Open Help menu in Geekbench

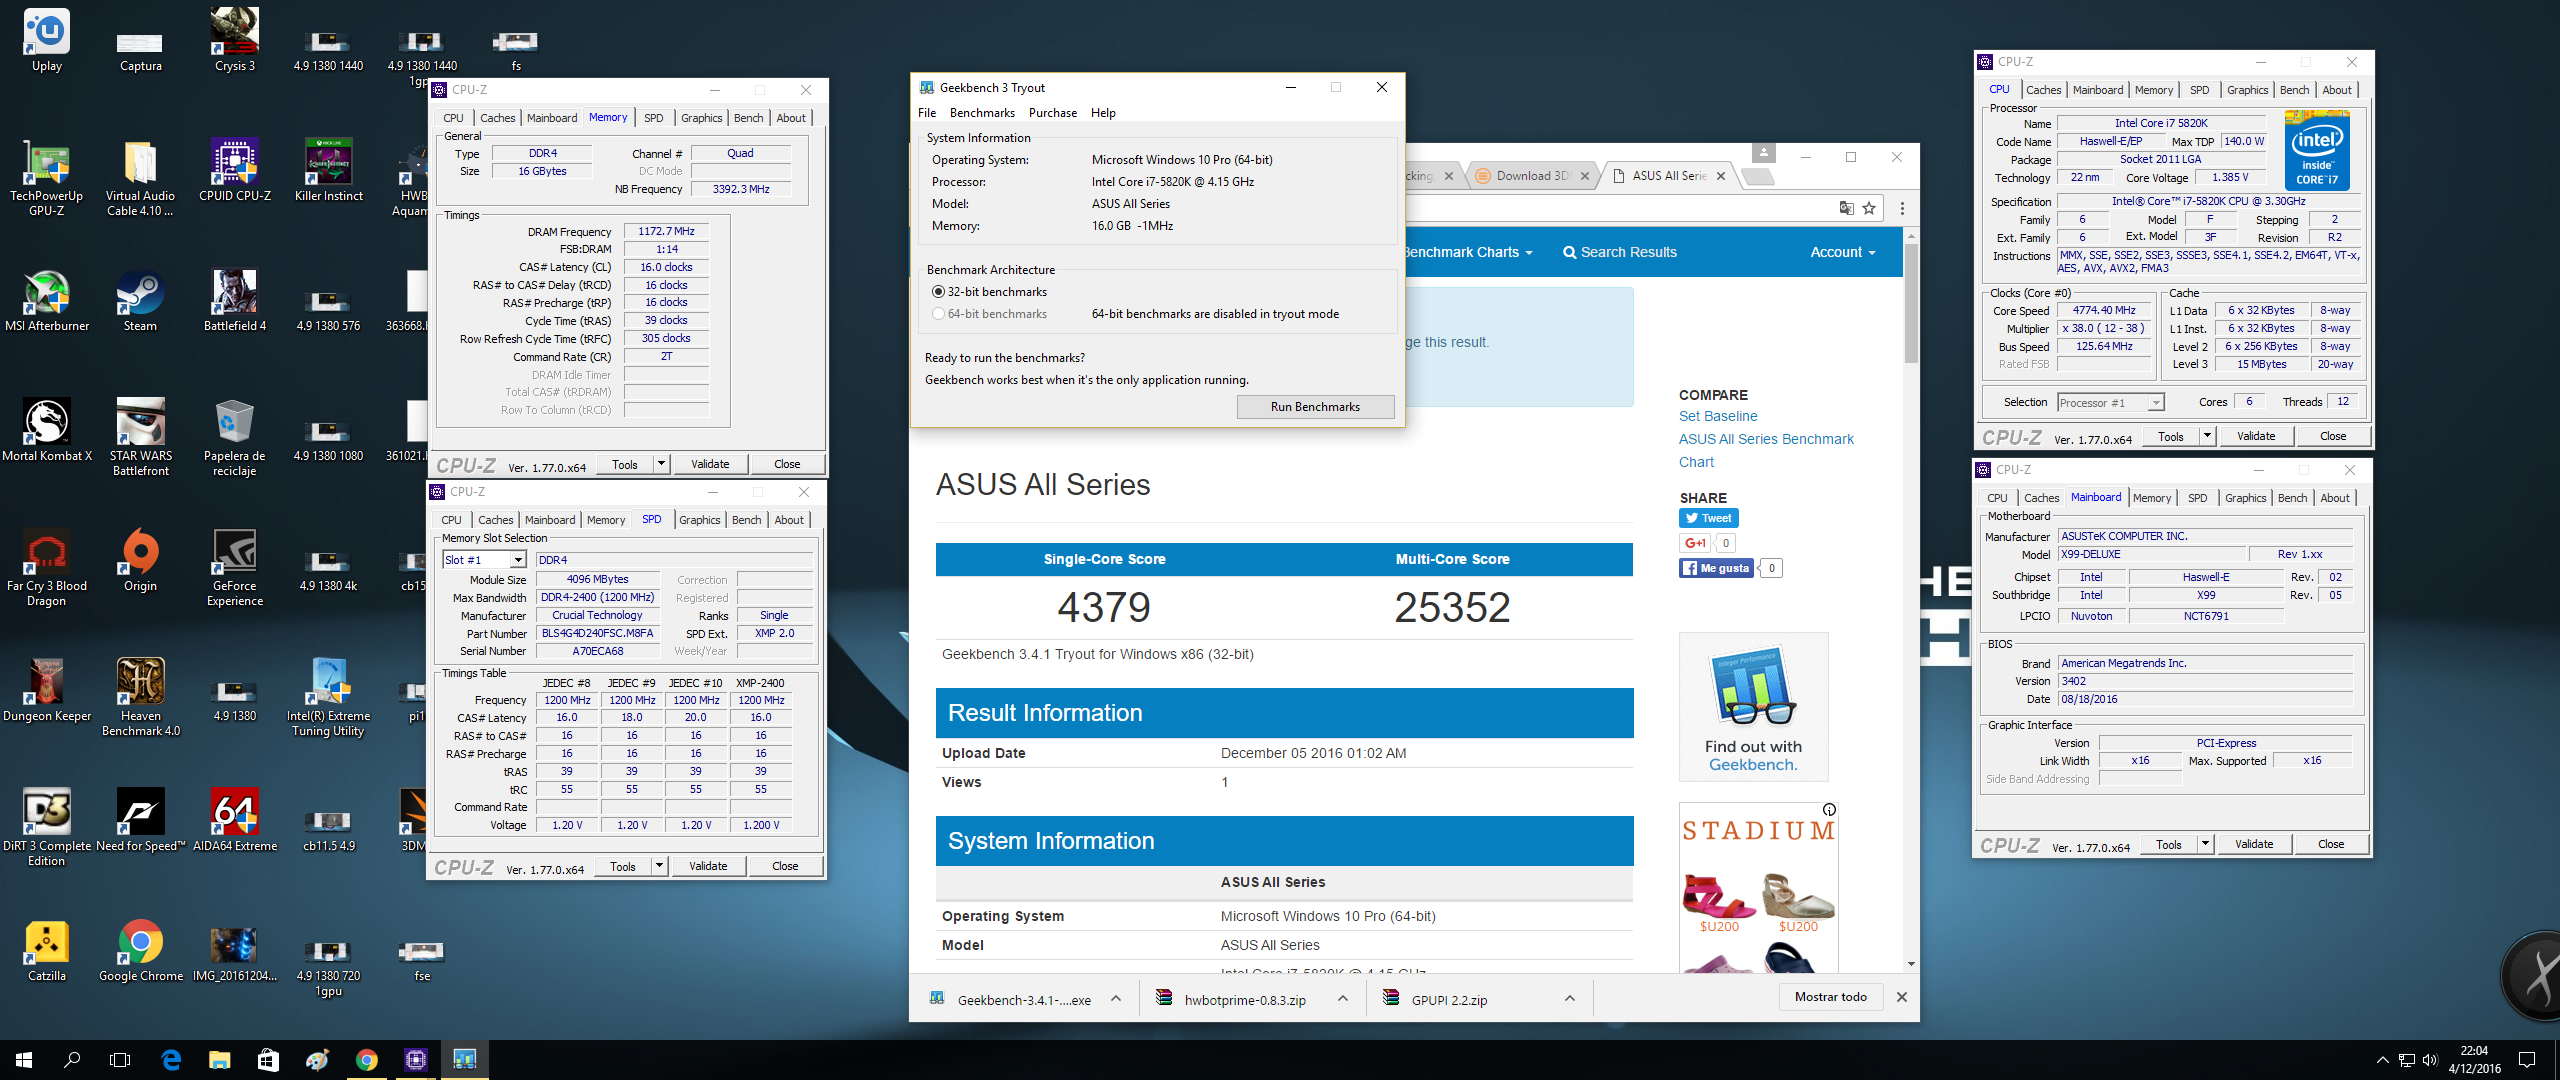(1103, 113)
